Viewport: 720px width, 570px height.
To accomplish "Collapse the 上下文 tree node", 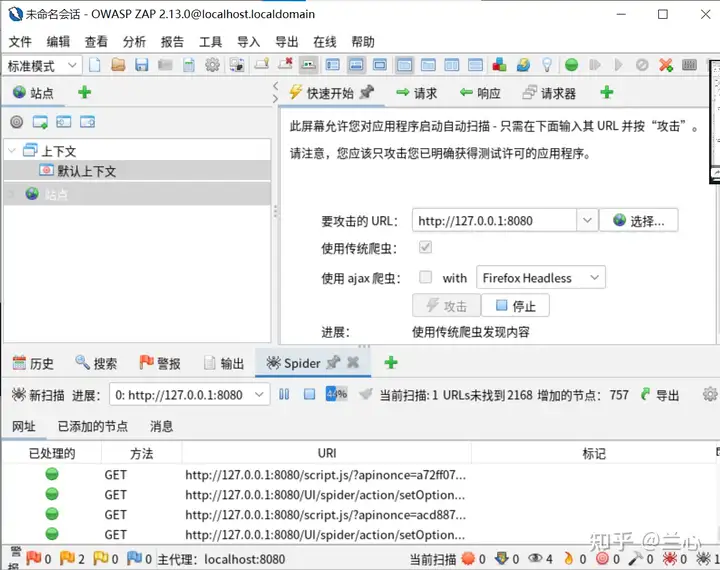I will point(12,150).
